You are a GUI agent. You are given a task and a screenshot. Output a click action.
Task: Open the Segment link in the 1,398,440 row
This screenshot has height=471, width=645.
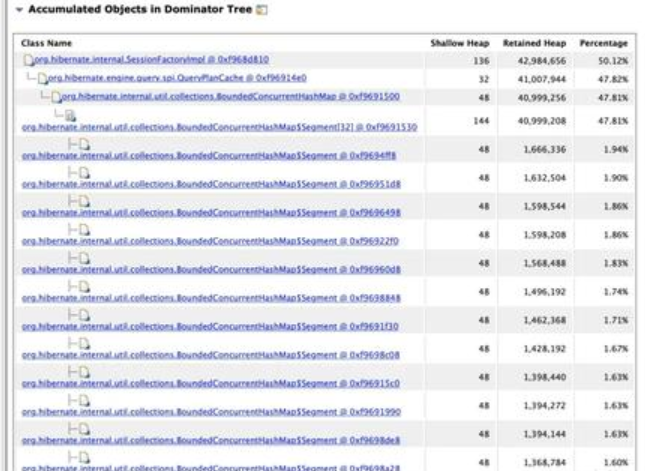[x=211, y=383]
